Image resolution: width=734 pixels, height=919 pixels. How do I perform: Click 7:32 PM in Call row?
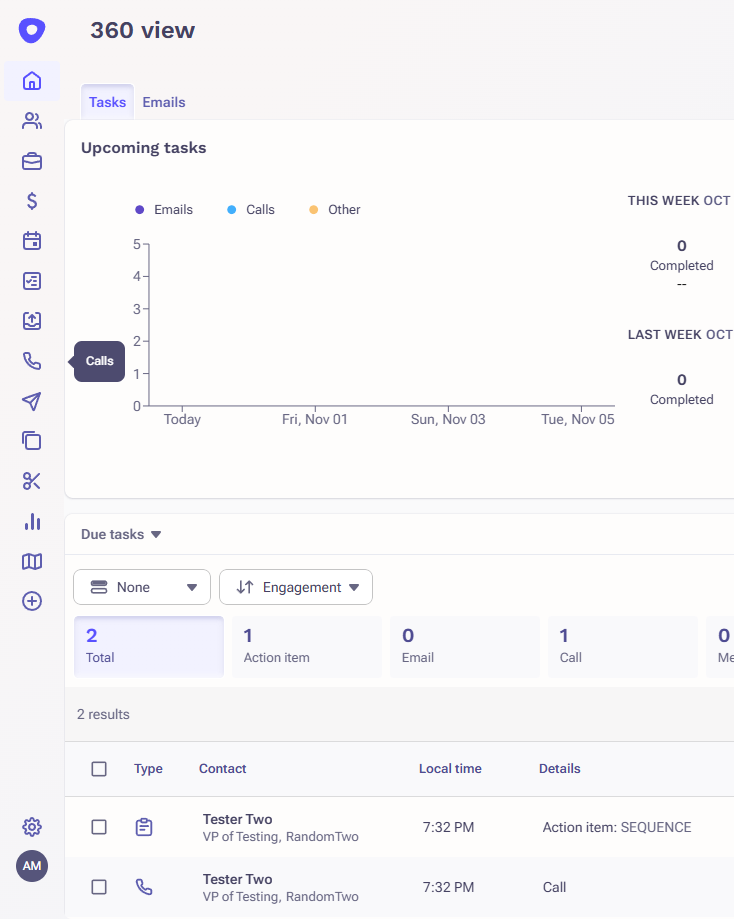click(x=448, y=887)
